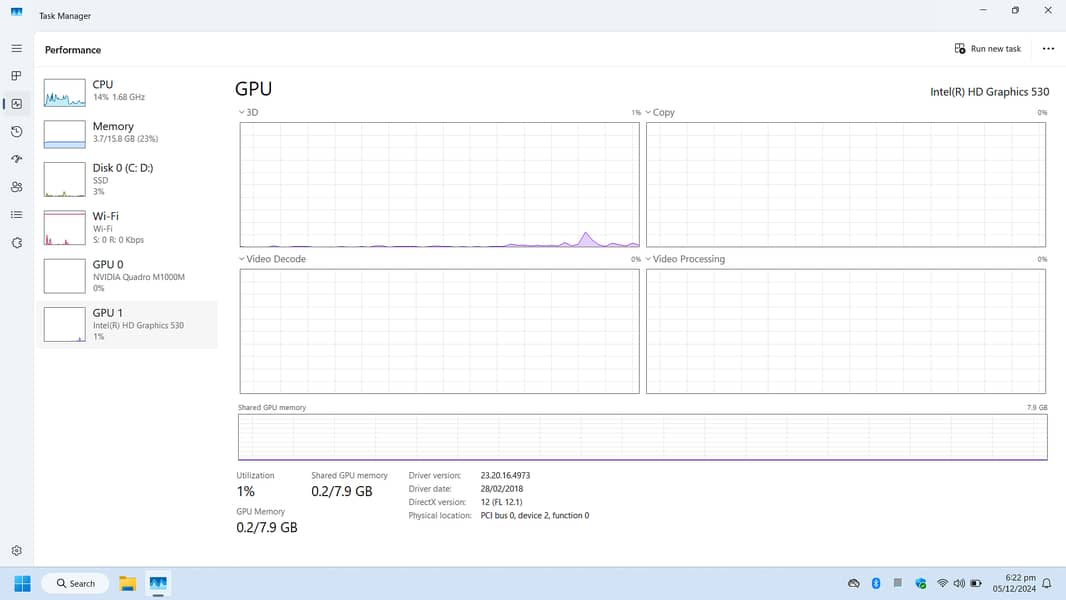Click the PCI bus physical location text
Viewport: 1066px width, 600px height.
534,516
